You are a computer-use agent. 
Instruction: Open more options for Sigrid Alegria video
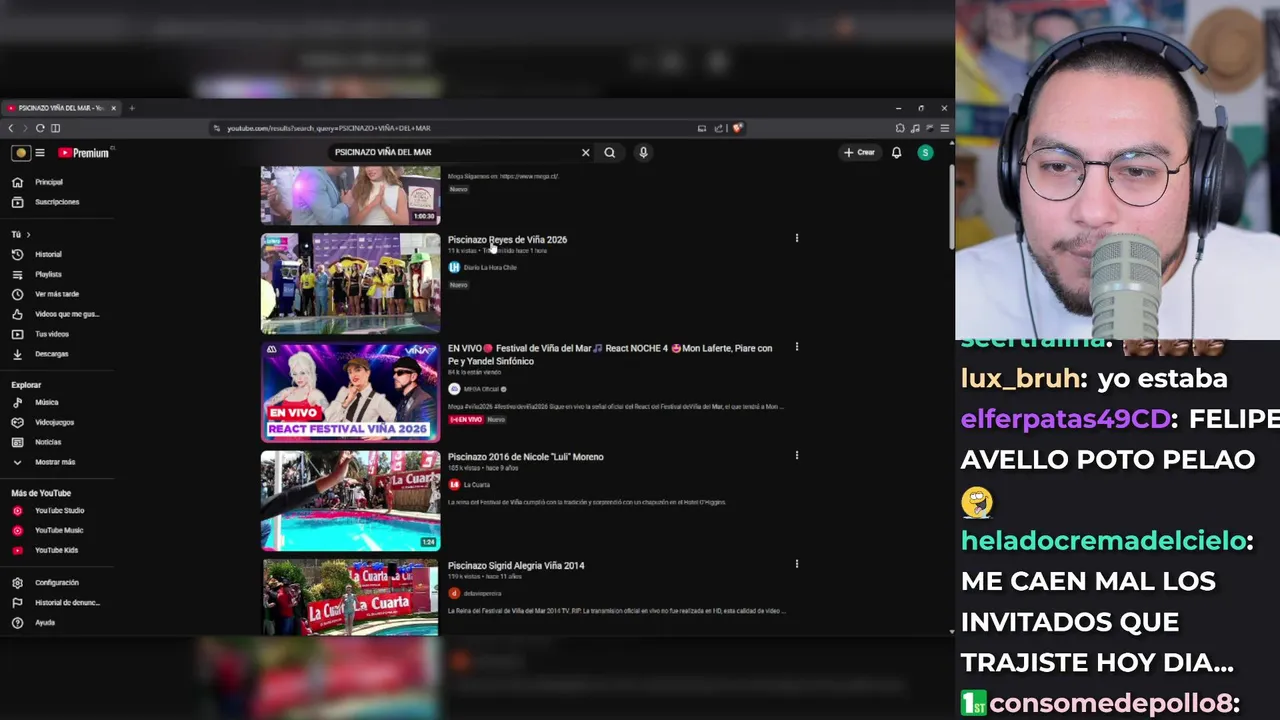coord(797,565)
